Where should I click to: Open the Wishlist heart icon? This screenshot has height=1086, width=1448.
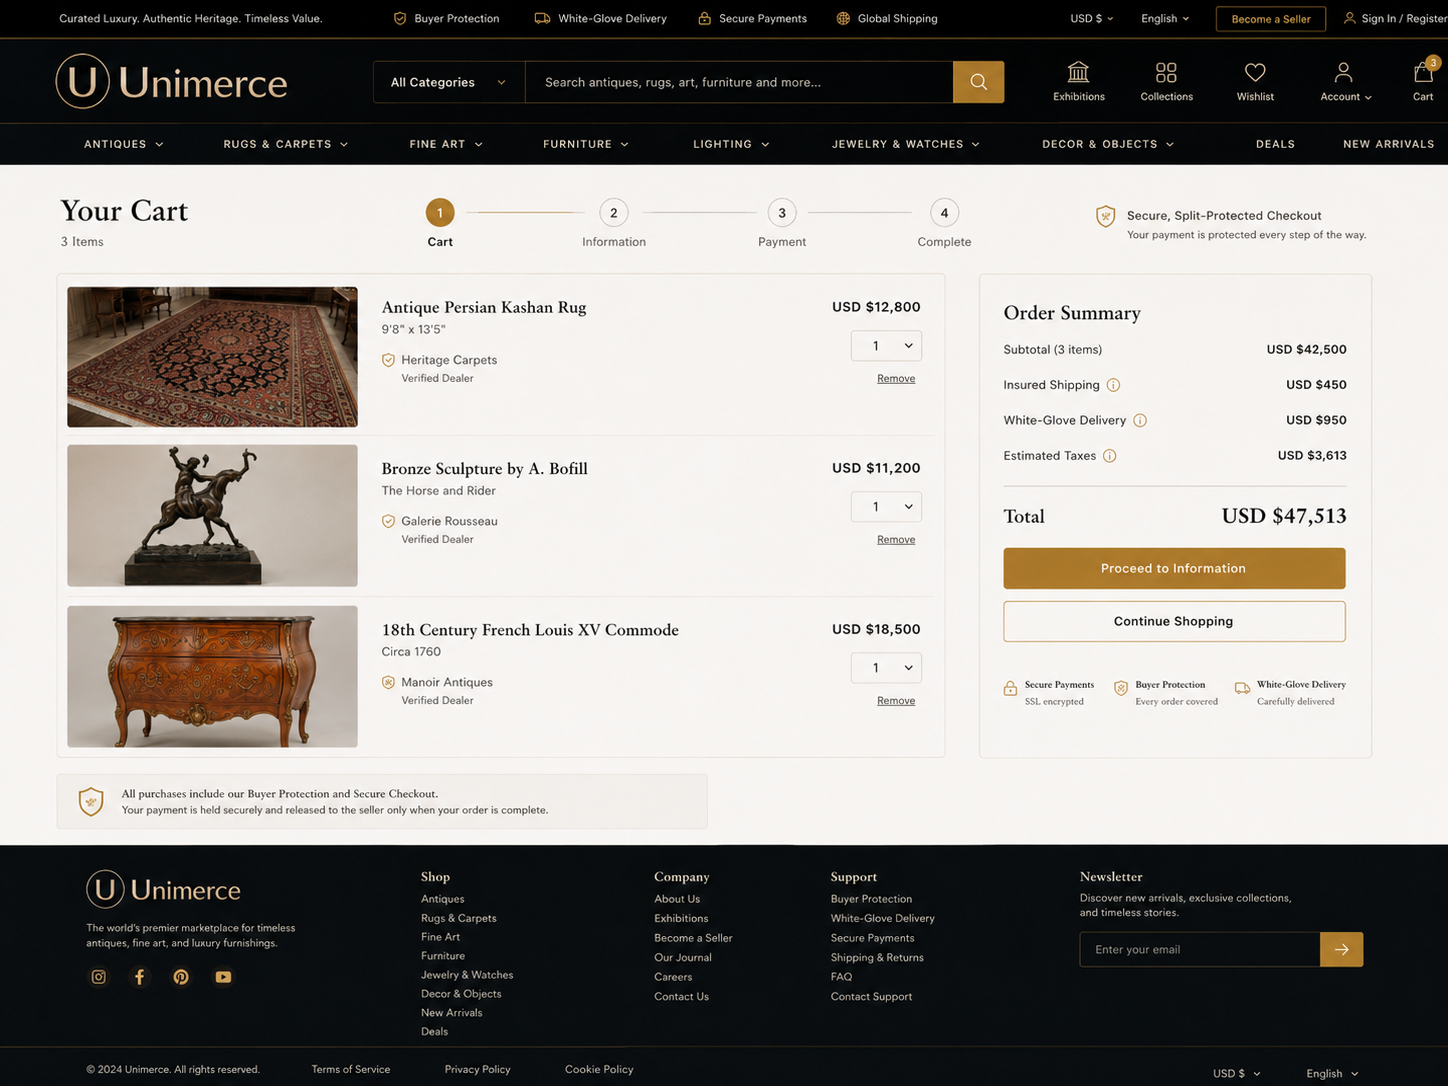click(x=1255, y=81)
